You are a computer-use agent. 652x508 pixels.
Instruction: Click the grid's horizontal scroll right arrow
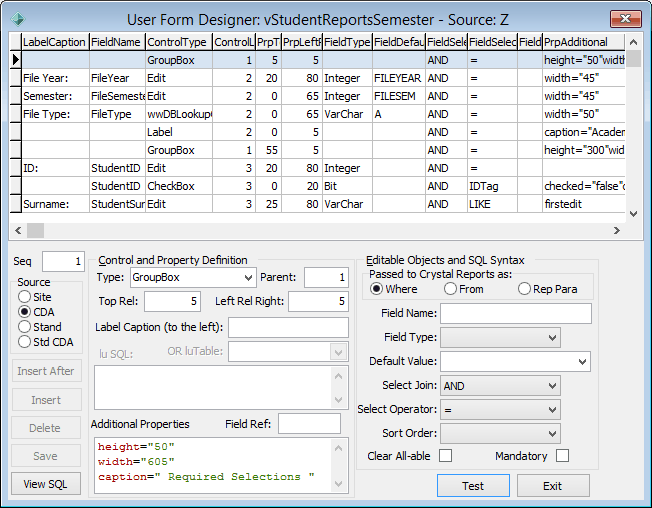[x=617, y=230]
